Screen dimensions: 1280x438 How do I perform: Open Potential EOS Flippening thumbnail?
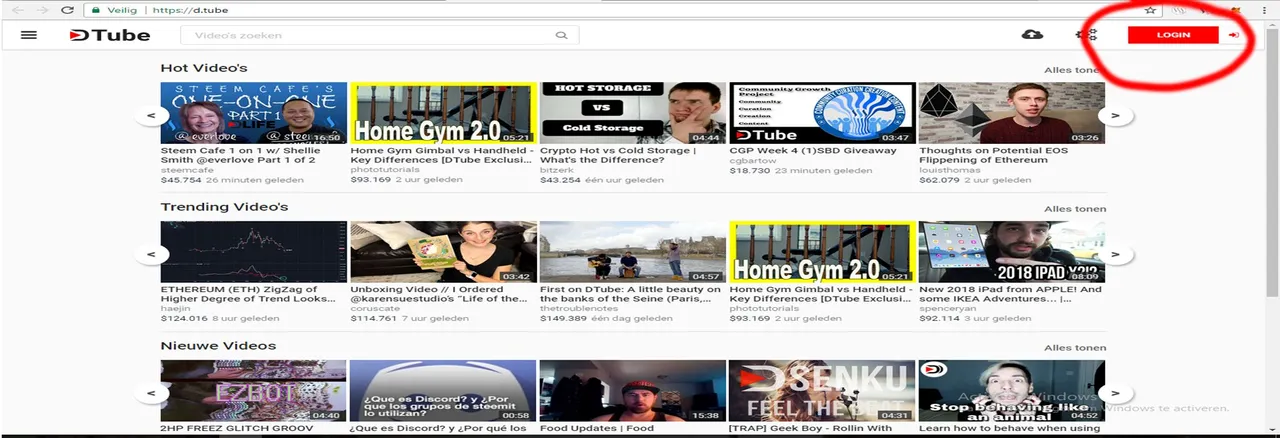tap(1012, 113)
